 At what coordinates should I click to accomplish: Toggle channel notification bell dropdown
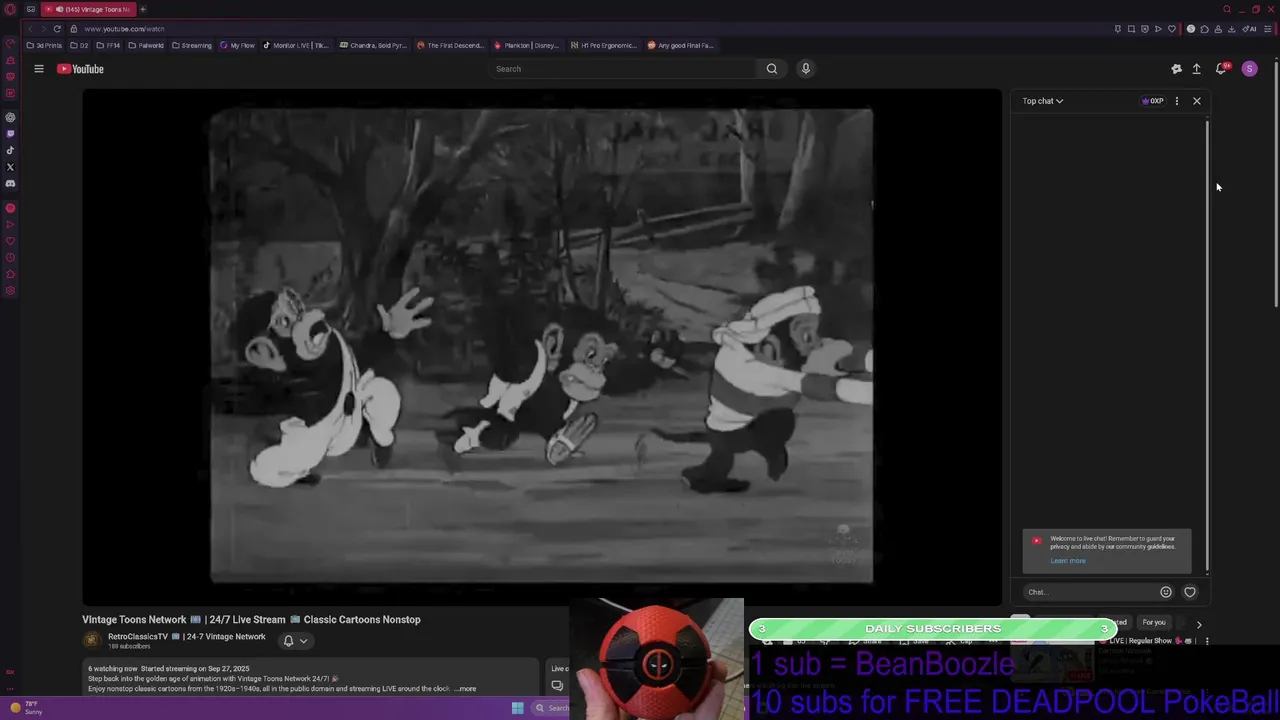tap(294, 641)
